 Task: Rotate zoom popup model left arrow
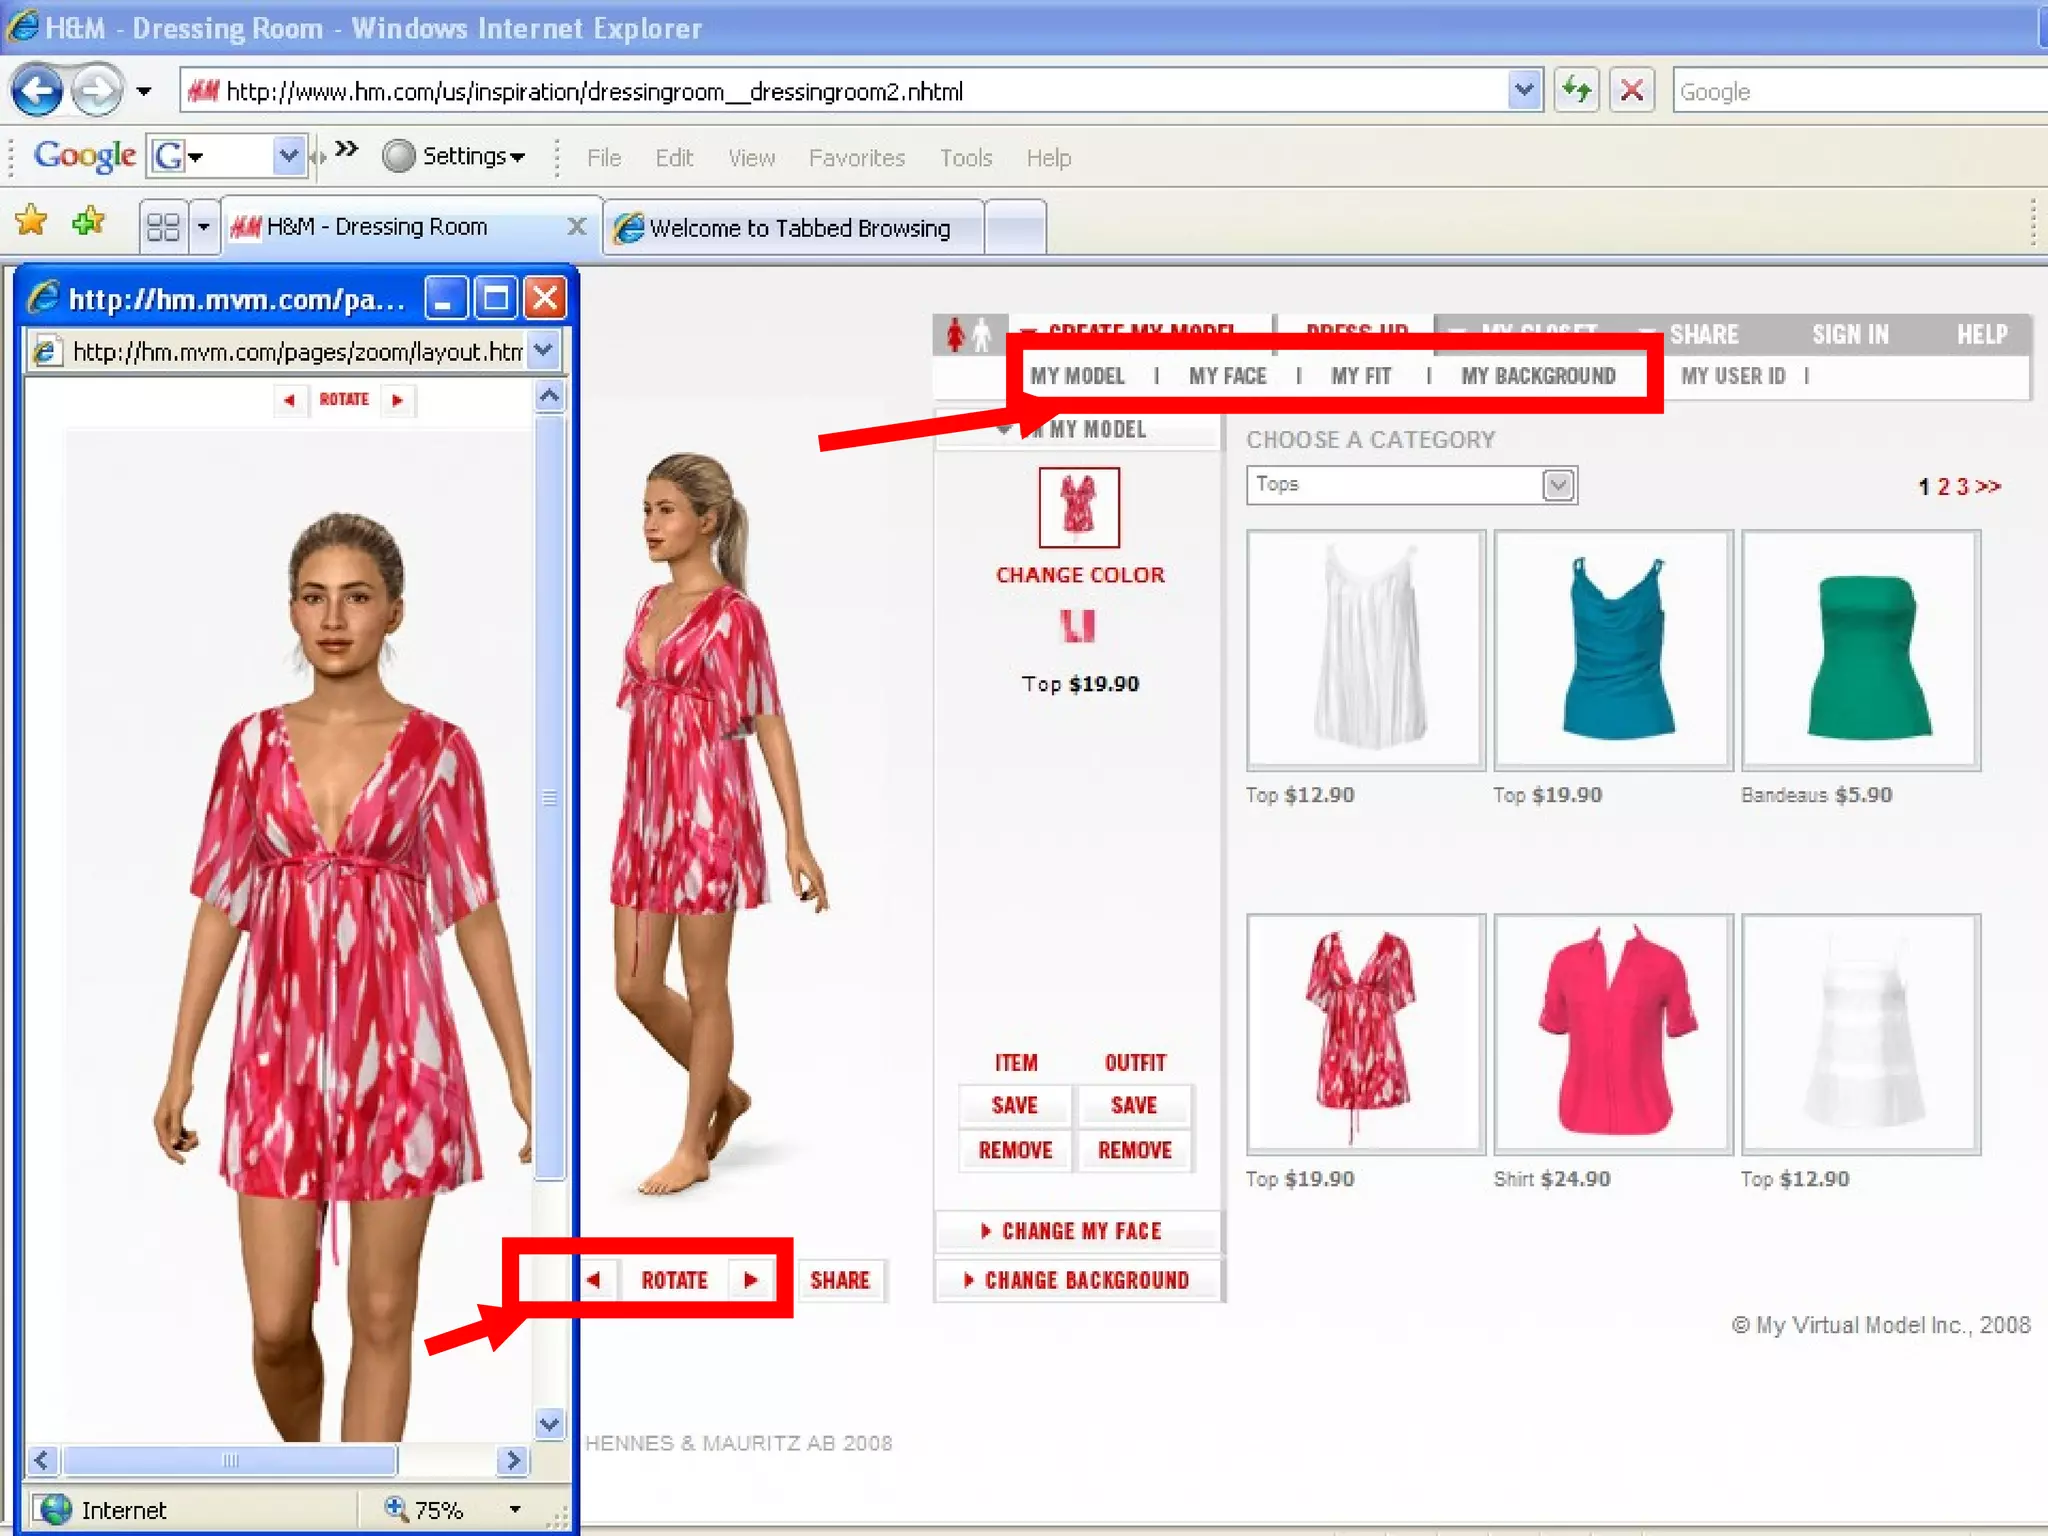(x=290, y=400)
